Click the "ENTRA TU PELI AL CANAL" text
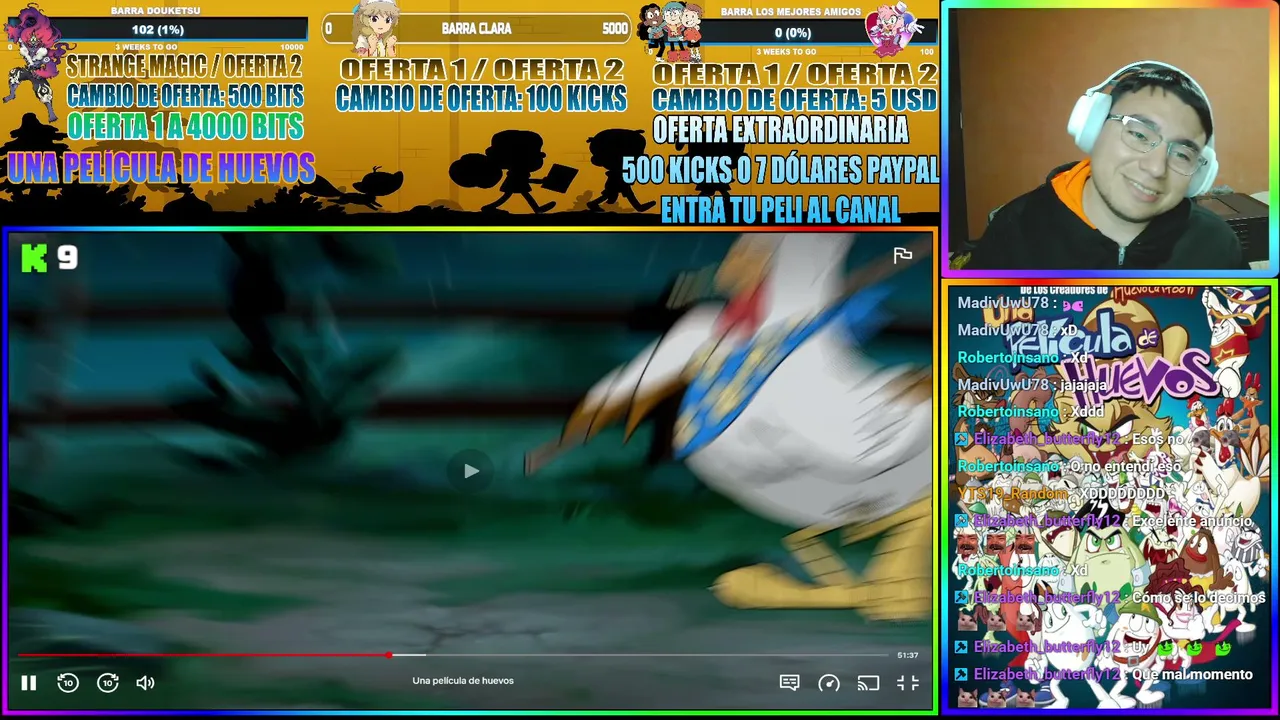The image size is (1280, 720). (x=780, y=210)
